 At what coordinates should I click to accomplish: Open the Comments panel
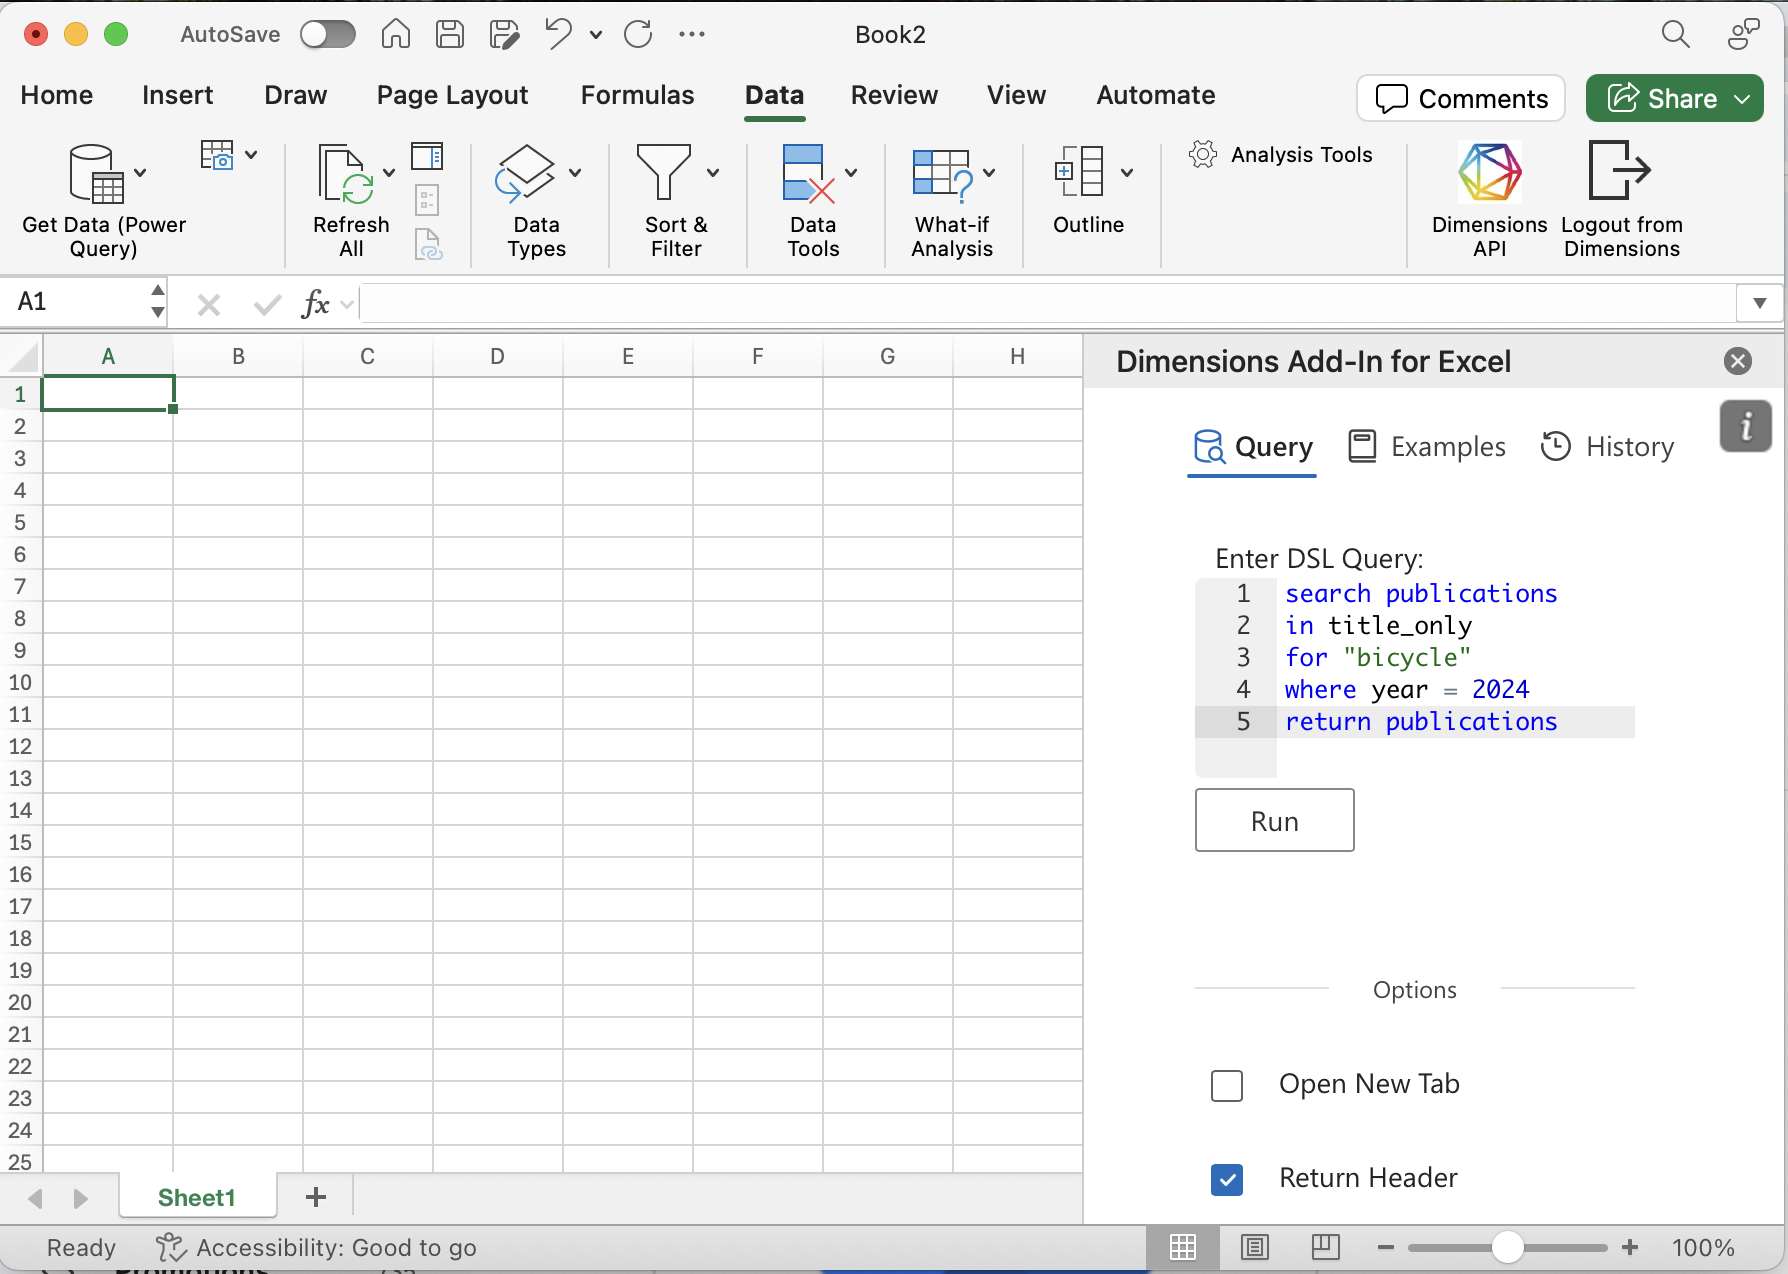[1460, 98]
